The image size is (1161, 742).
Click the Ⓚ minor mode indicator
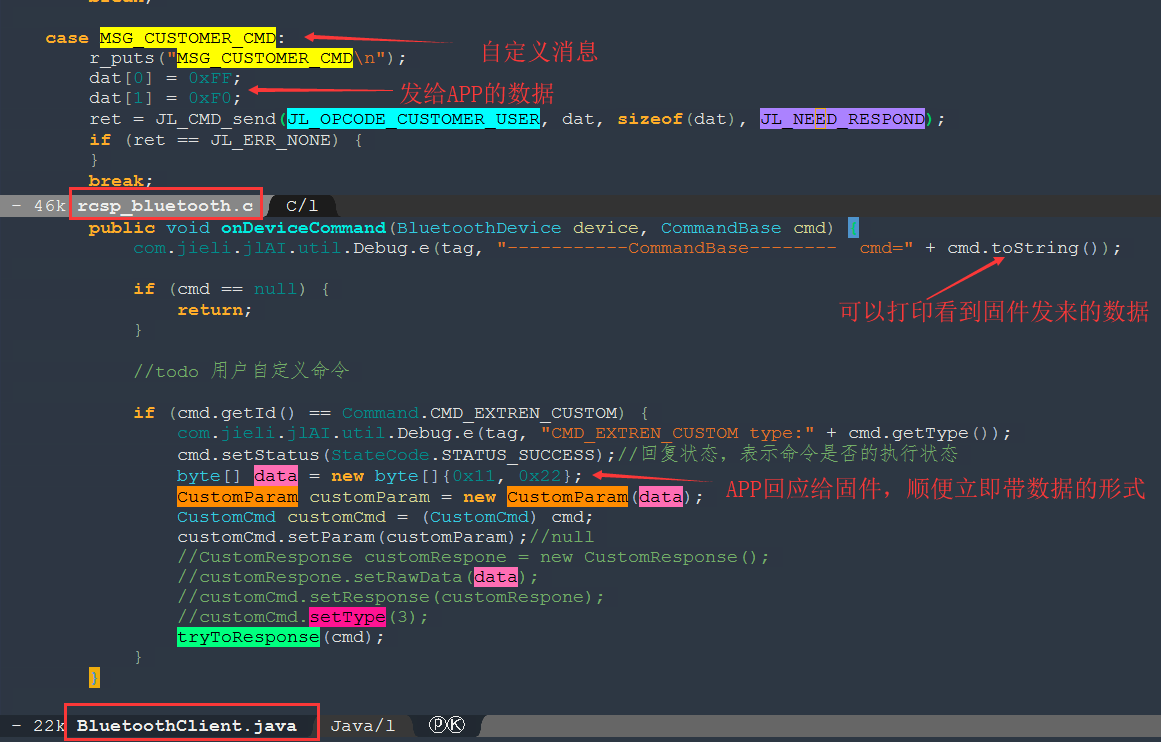455,725
